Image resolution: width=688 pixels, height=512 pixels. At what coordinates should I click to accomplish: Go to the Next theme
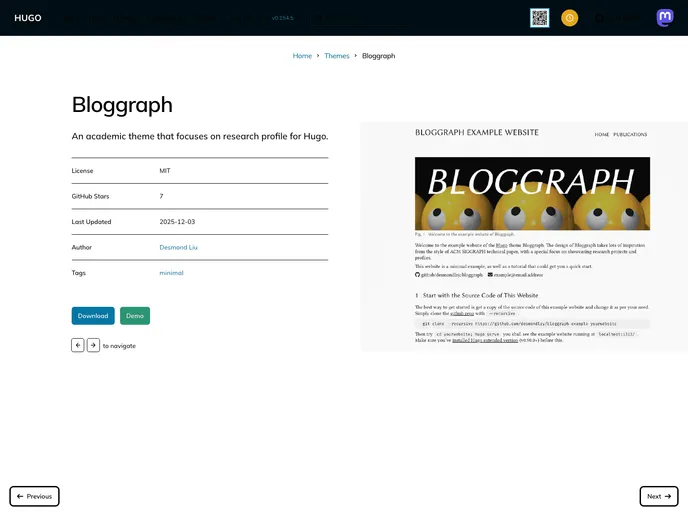pyautogui.click(x=659, y=496)
